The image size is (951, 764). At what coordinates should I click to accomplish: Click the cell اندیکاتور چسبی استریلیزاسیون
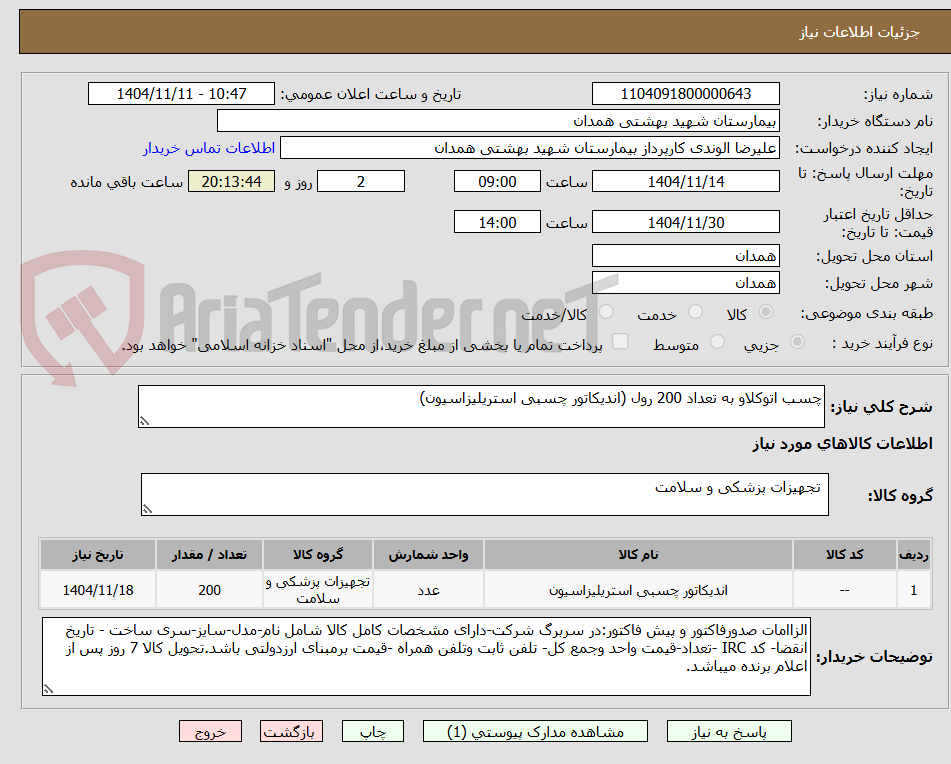[x=638, y=589]
